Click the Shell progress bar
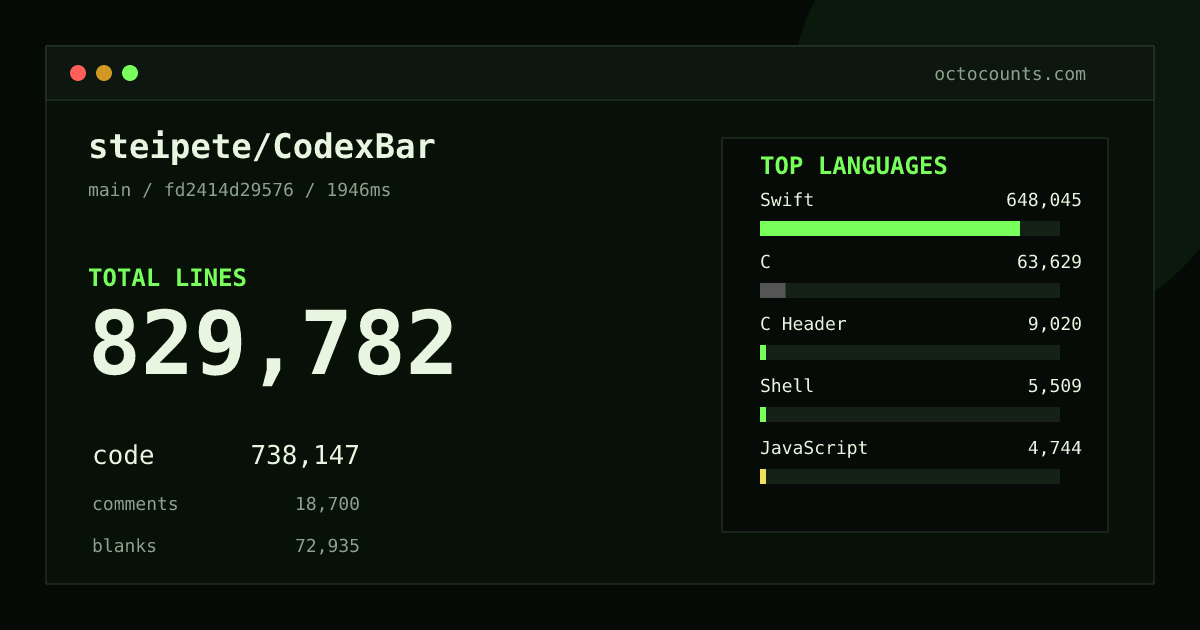Screen dimensions: 1200x630 (x=910, y=414)
